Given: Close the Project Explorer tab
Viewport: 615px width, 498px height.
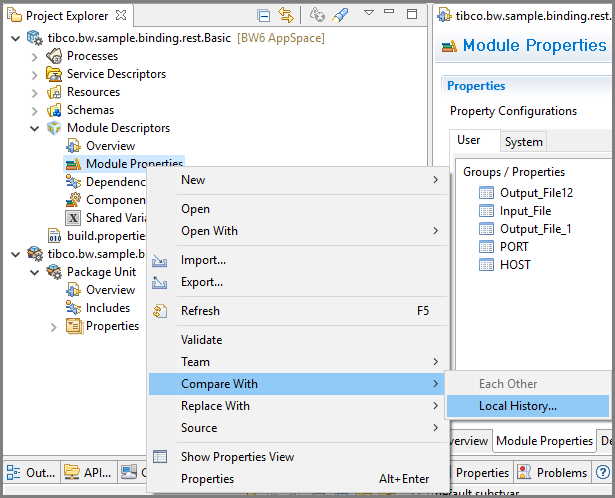Looking at the screenshot, I should click(x=121, y=15).
